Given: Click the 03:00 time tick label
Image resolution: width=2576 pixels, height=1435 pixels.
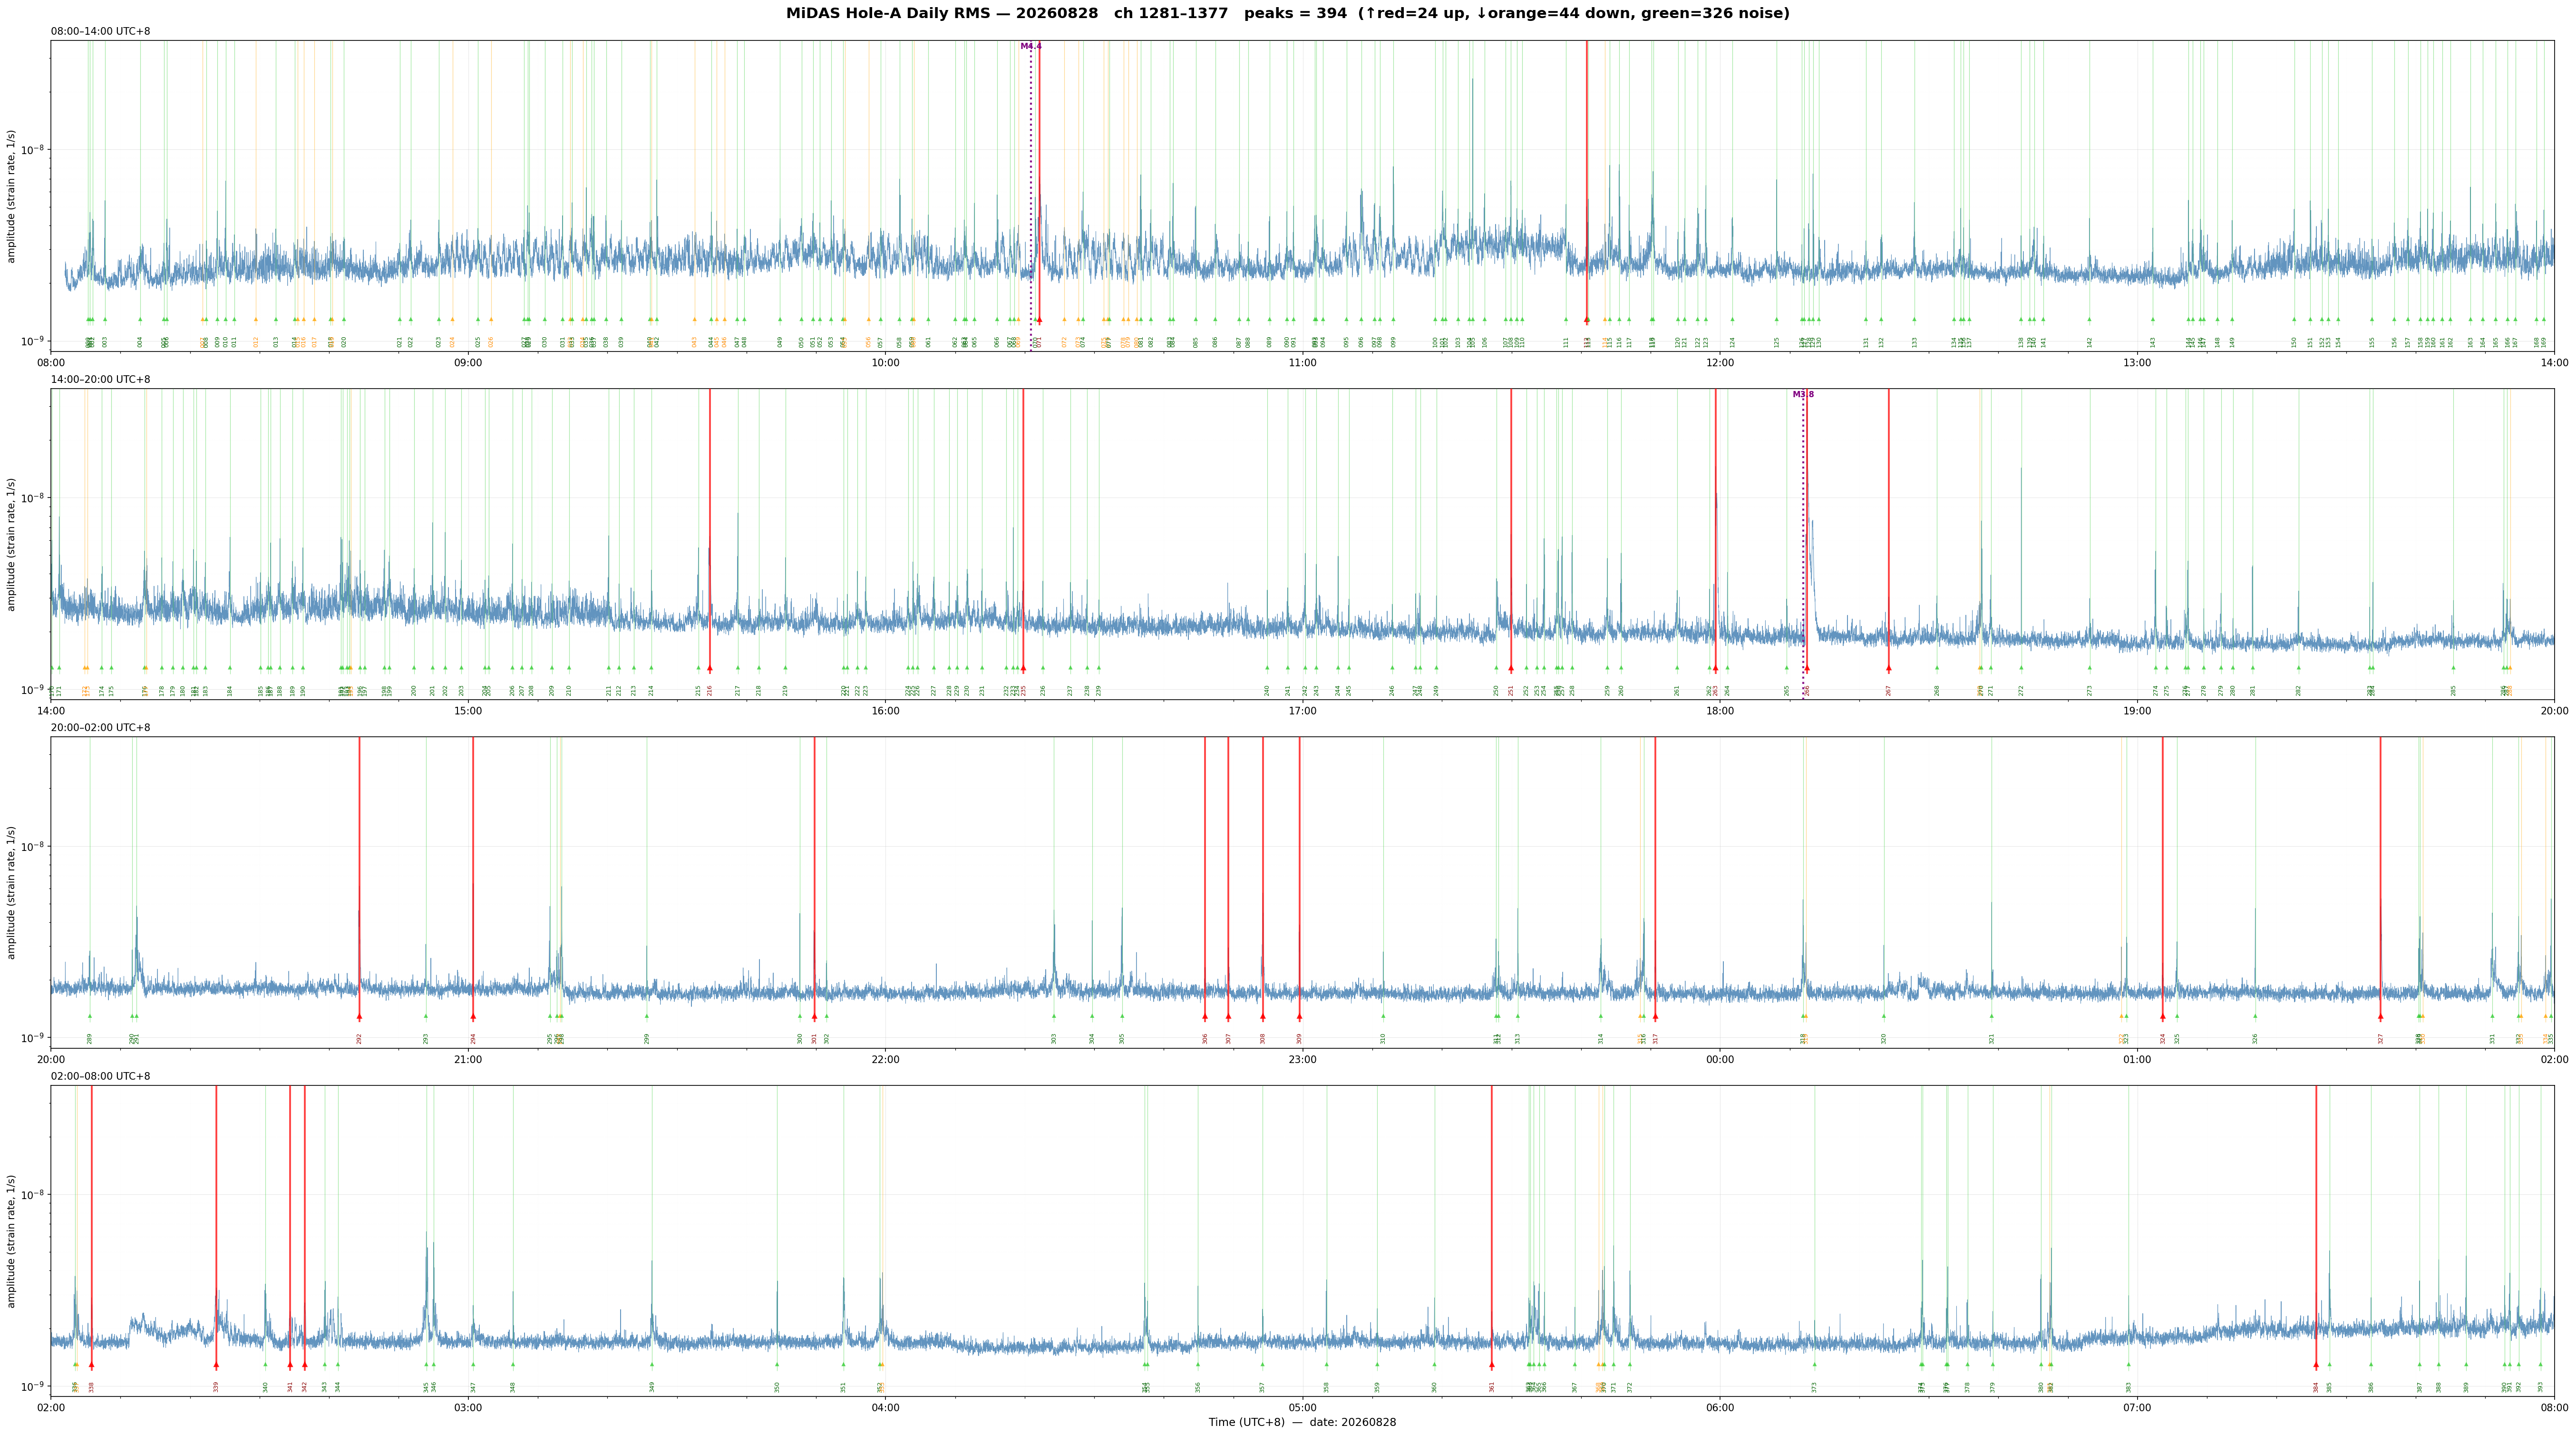Looking at the screenshot, I should pyautogui.click(x=468, y=1408).
